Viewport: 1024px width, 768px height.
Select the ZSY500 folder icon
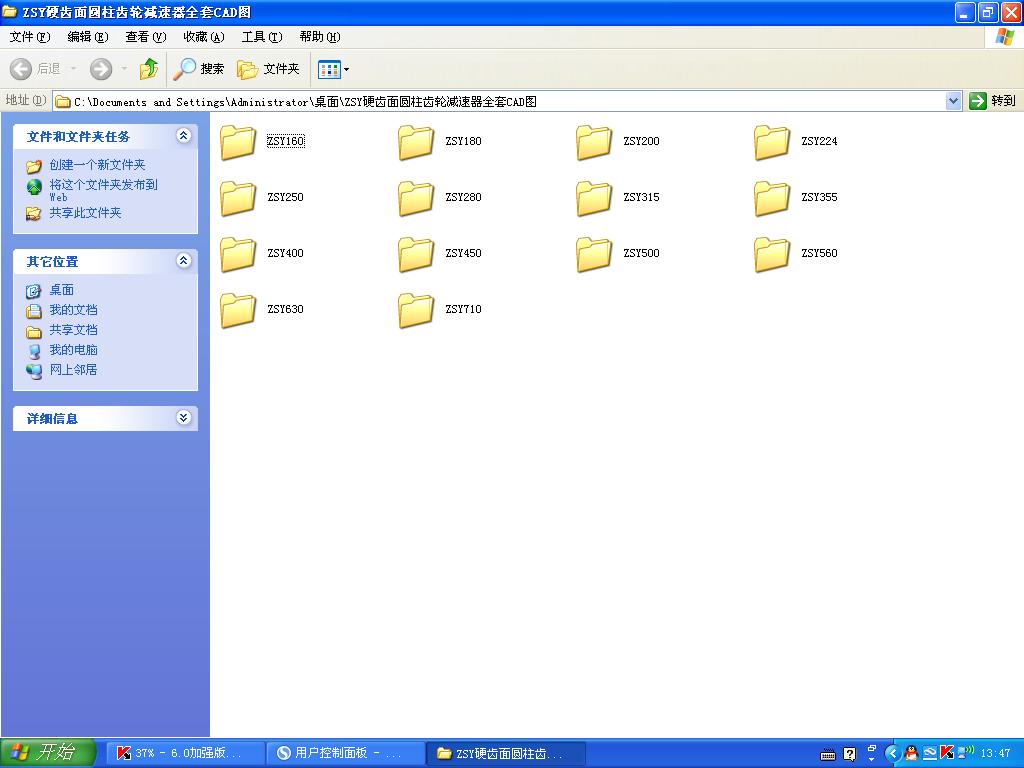594,254
